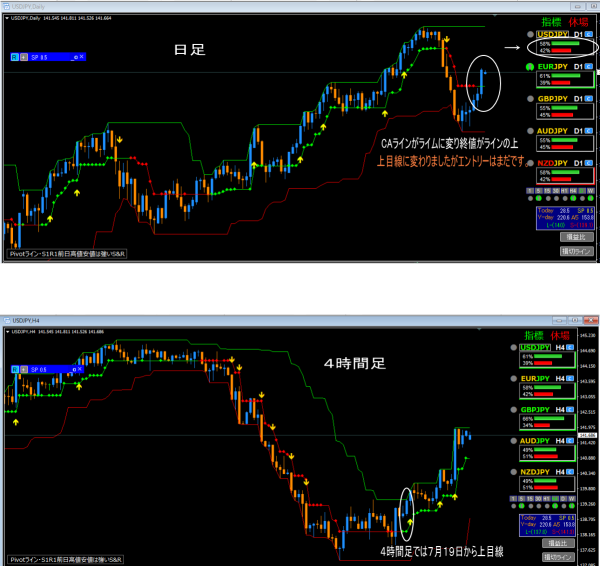This screenshot has width=600, height=566.
Task: Select the W timeframe tab in H4 panel
Action: tap(573, 500)
